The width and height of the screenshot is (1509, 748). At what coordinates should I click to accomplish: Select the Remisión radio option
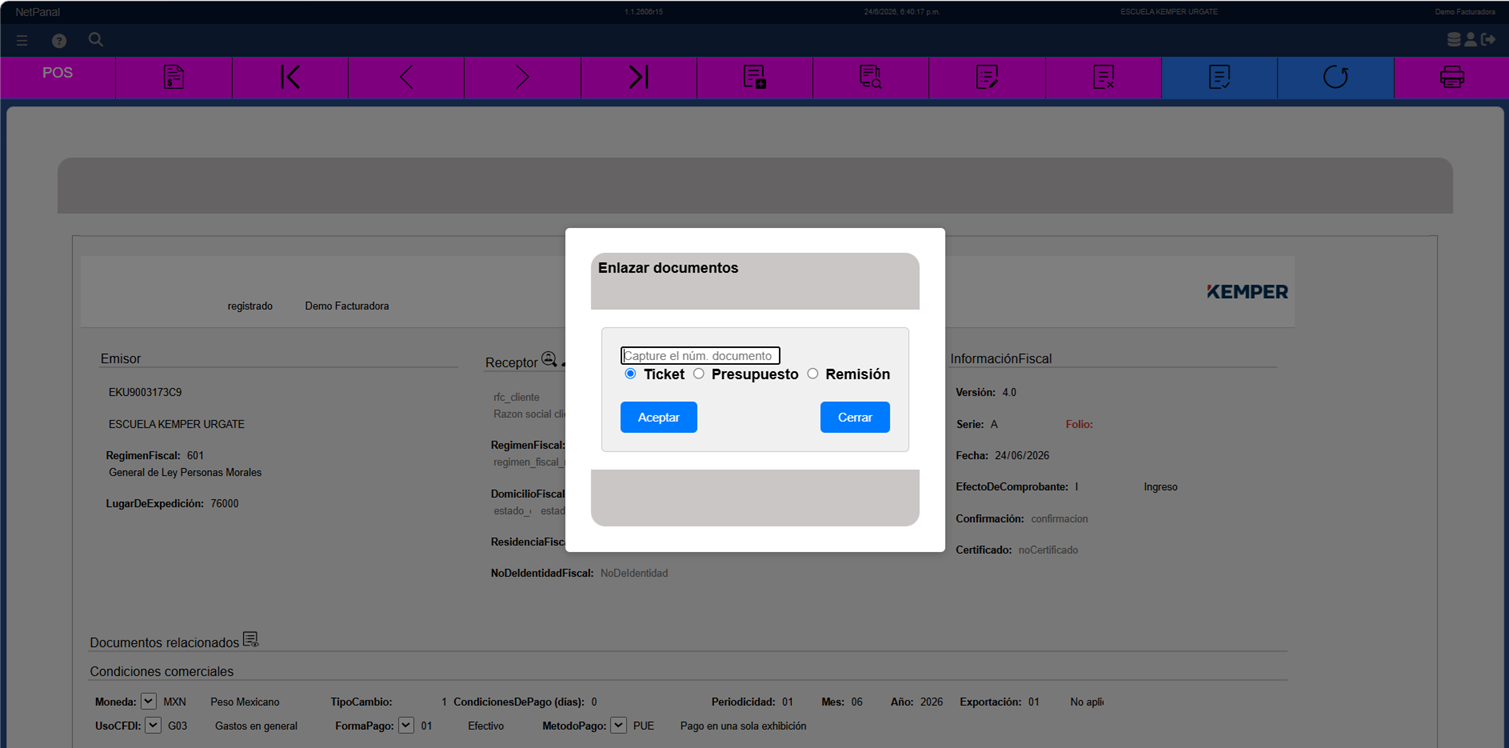point(813,374)
